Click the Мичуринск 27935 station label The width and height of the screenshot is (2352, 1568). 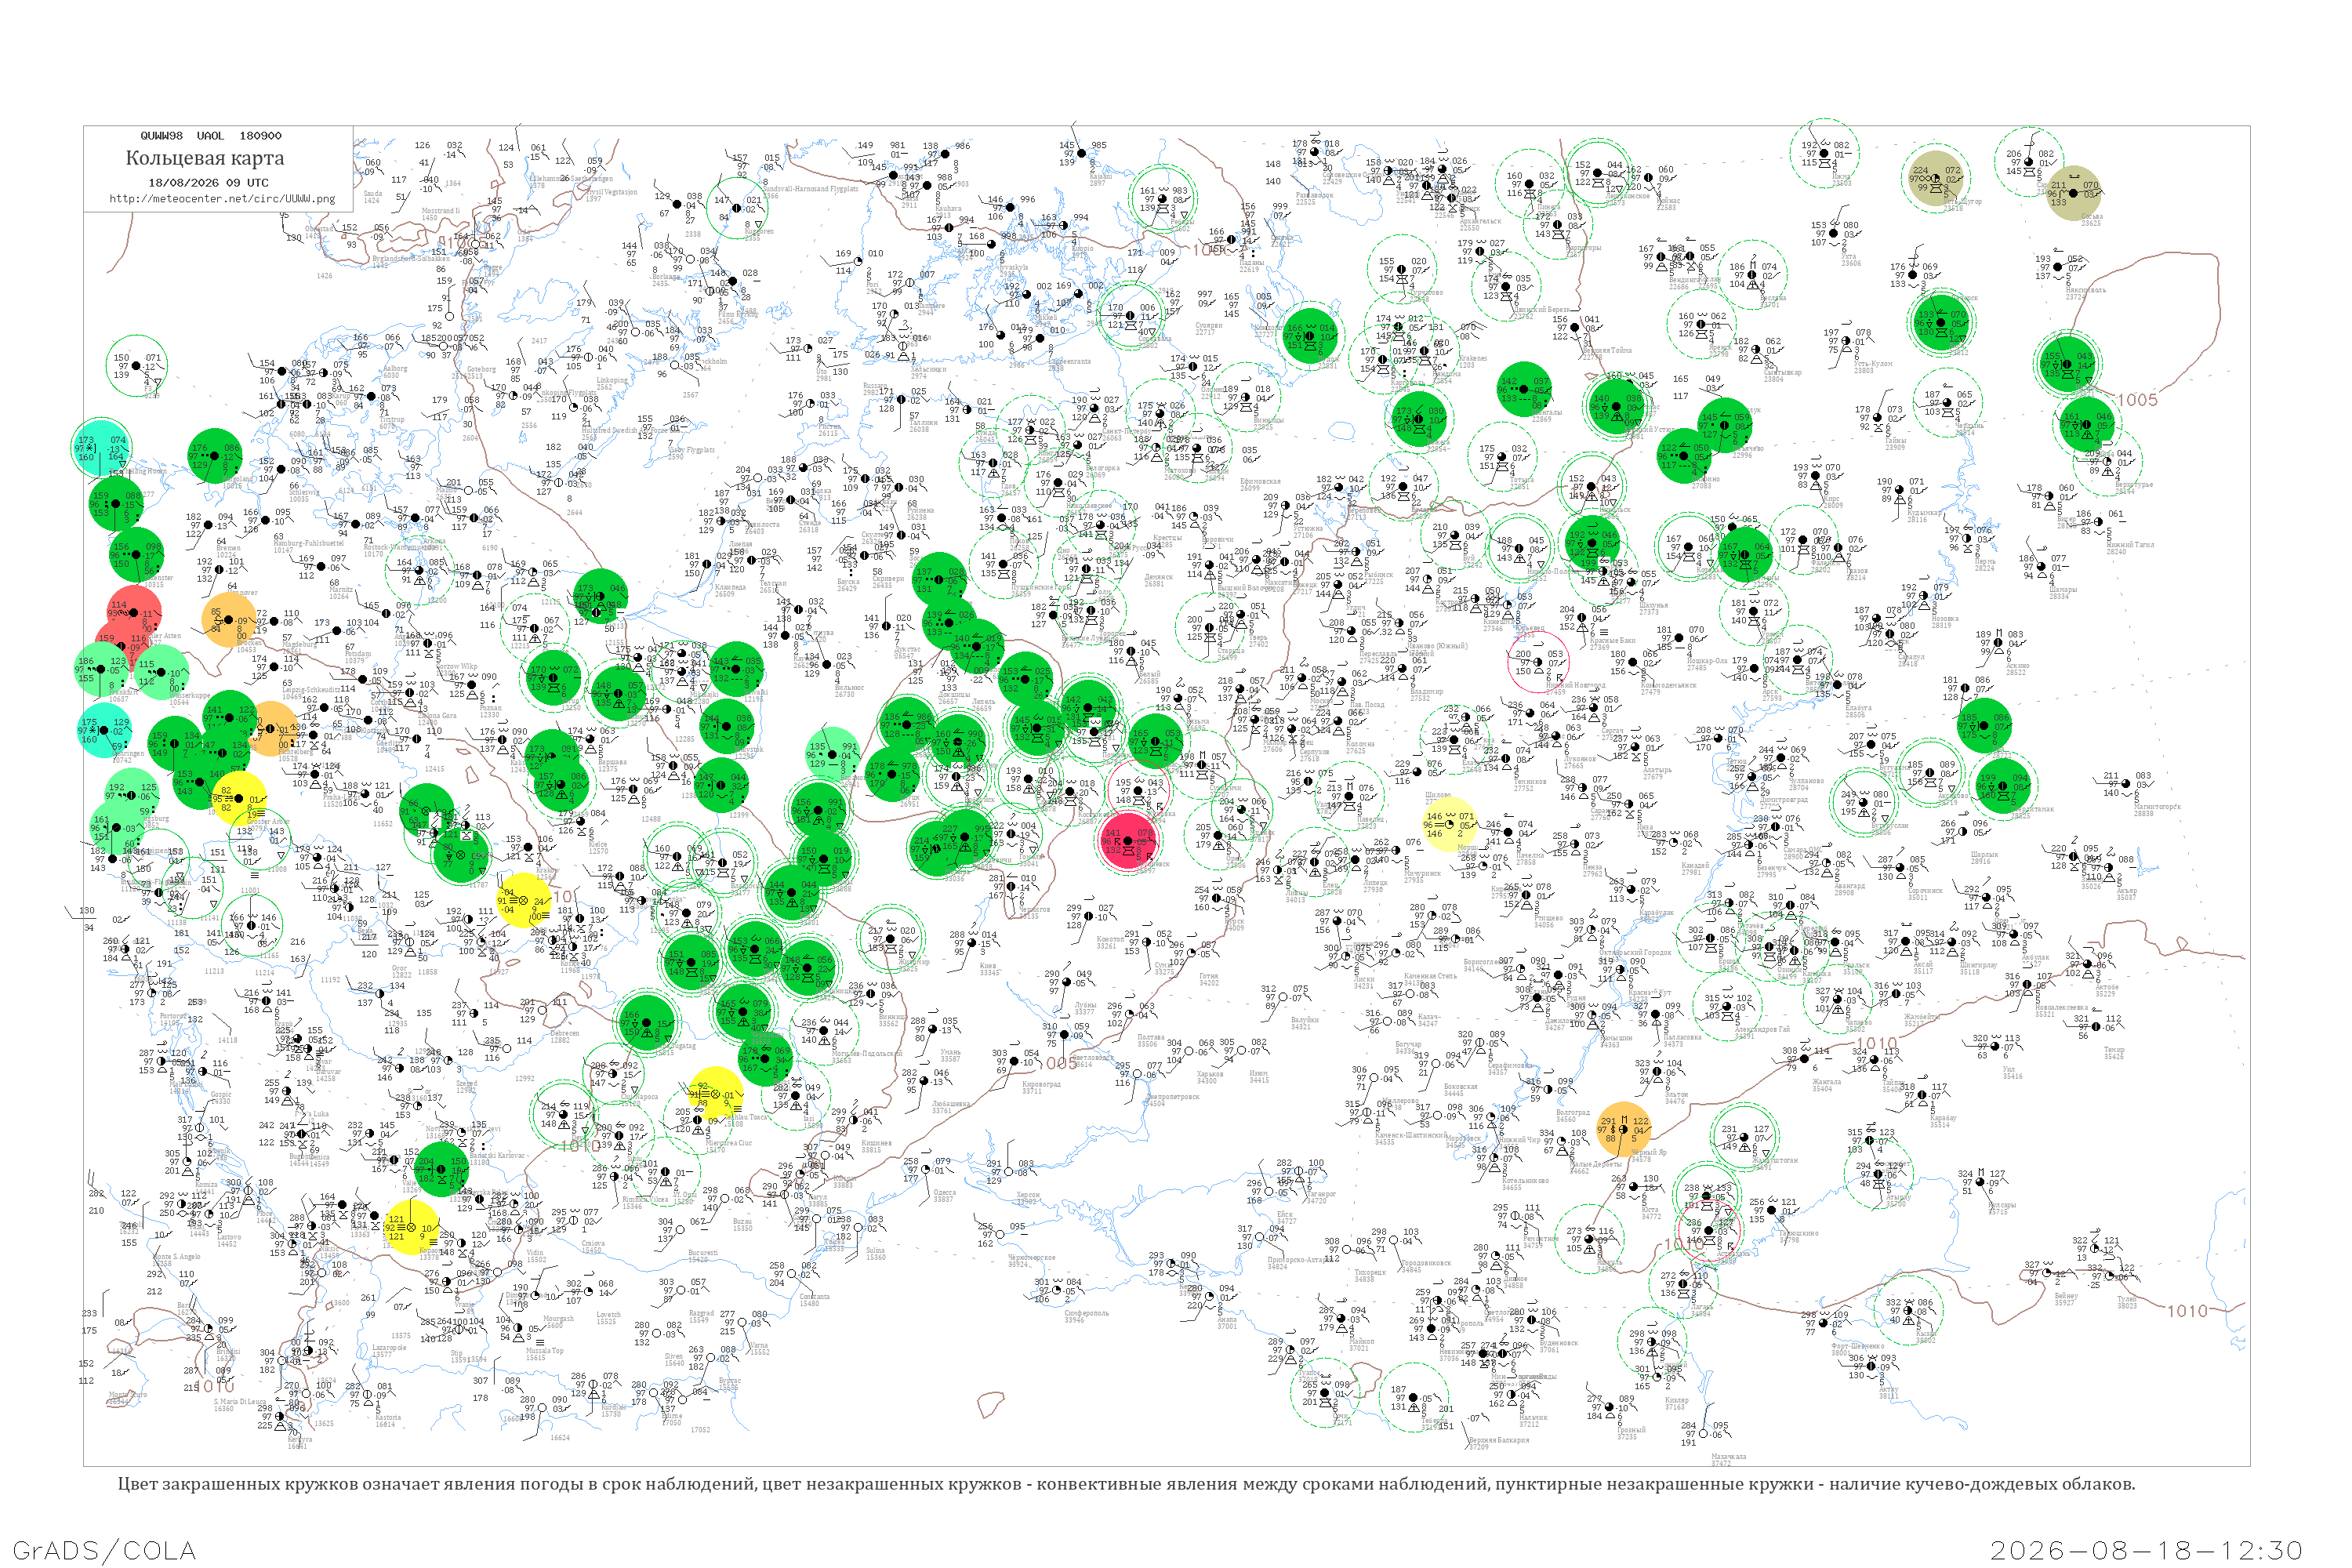1422,877
